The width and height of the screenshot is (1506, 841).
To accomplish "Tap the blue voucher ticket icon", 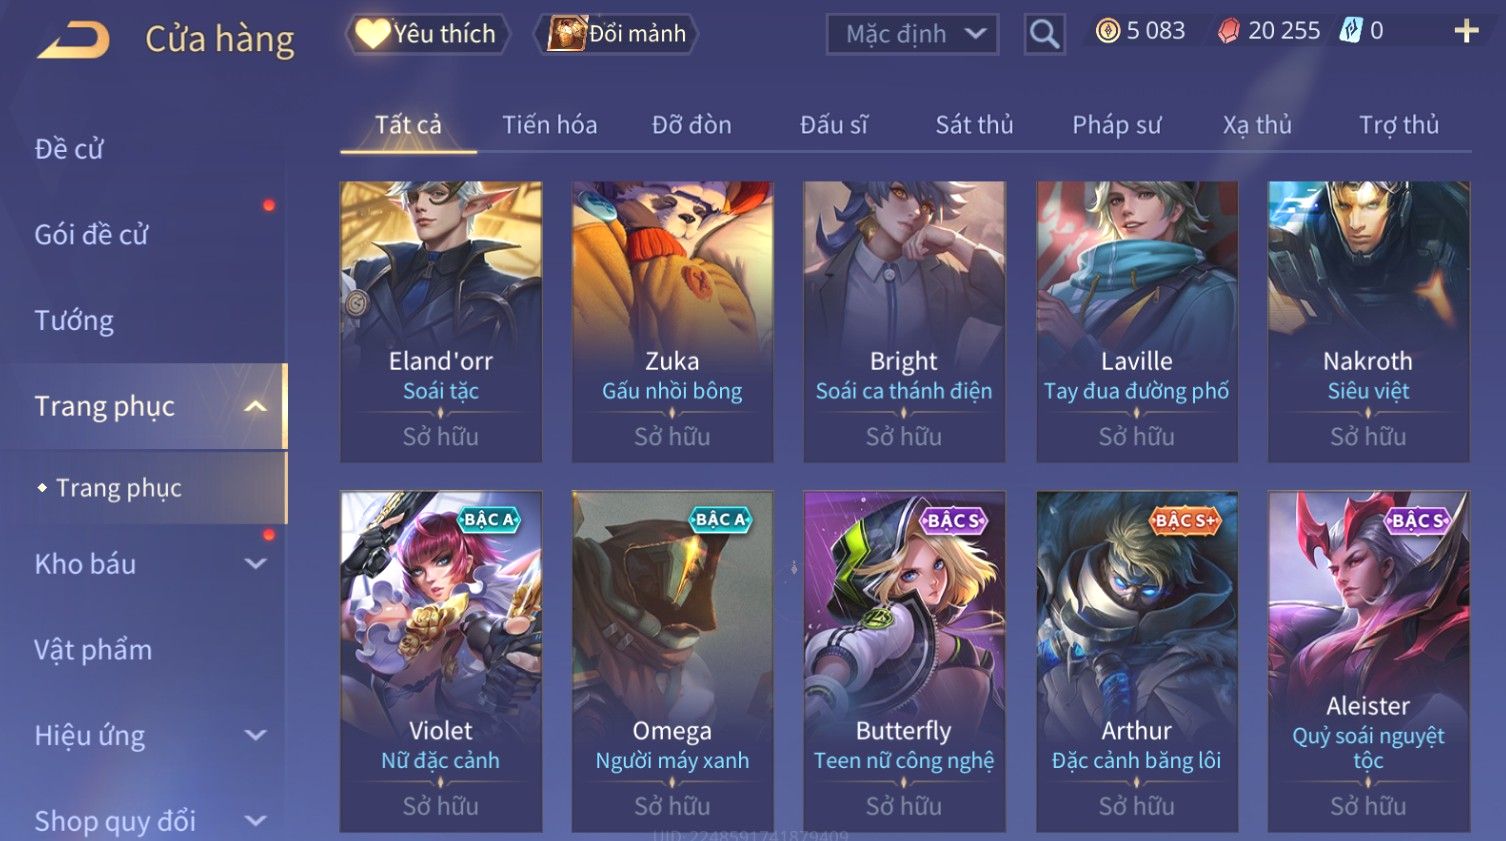I will click(x=1351, y=31).
